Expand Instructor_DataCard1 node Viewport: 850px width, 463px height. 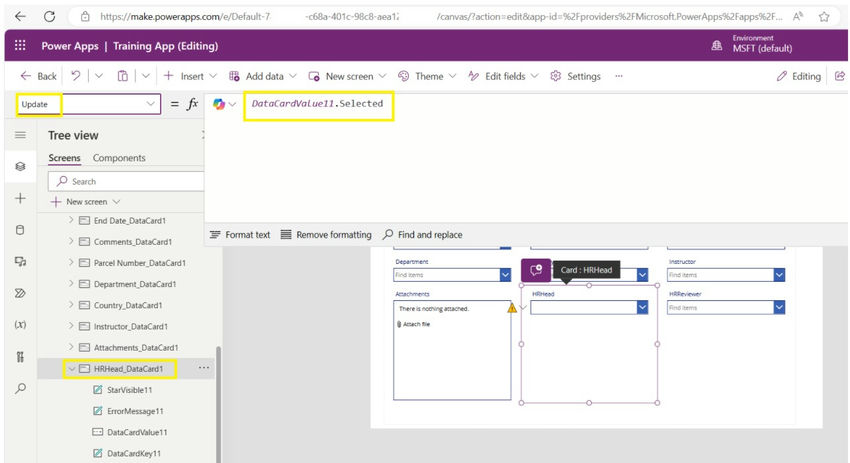pyautogui.click(x=71, y=326)
